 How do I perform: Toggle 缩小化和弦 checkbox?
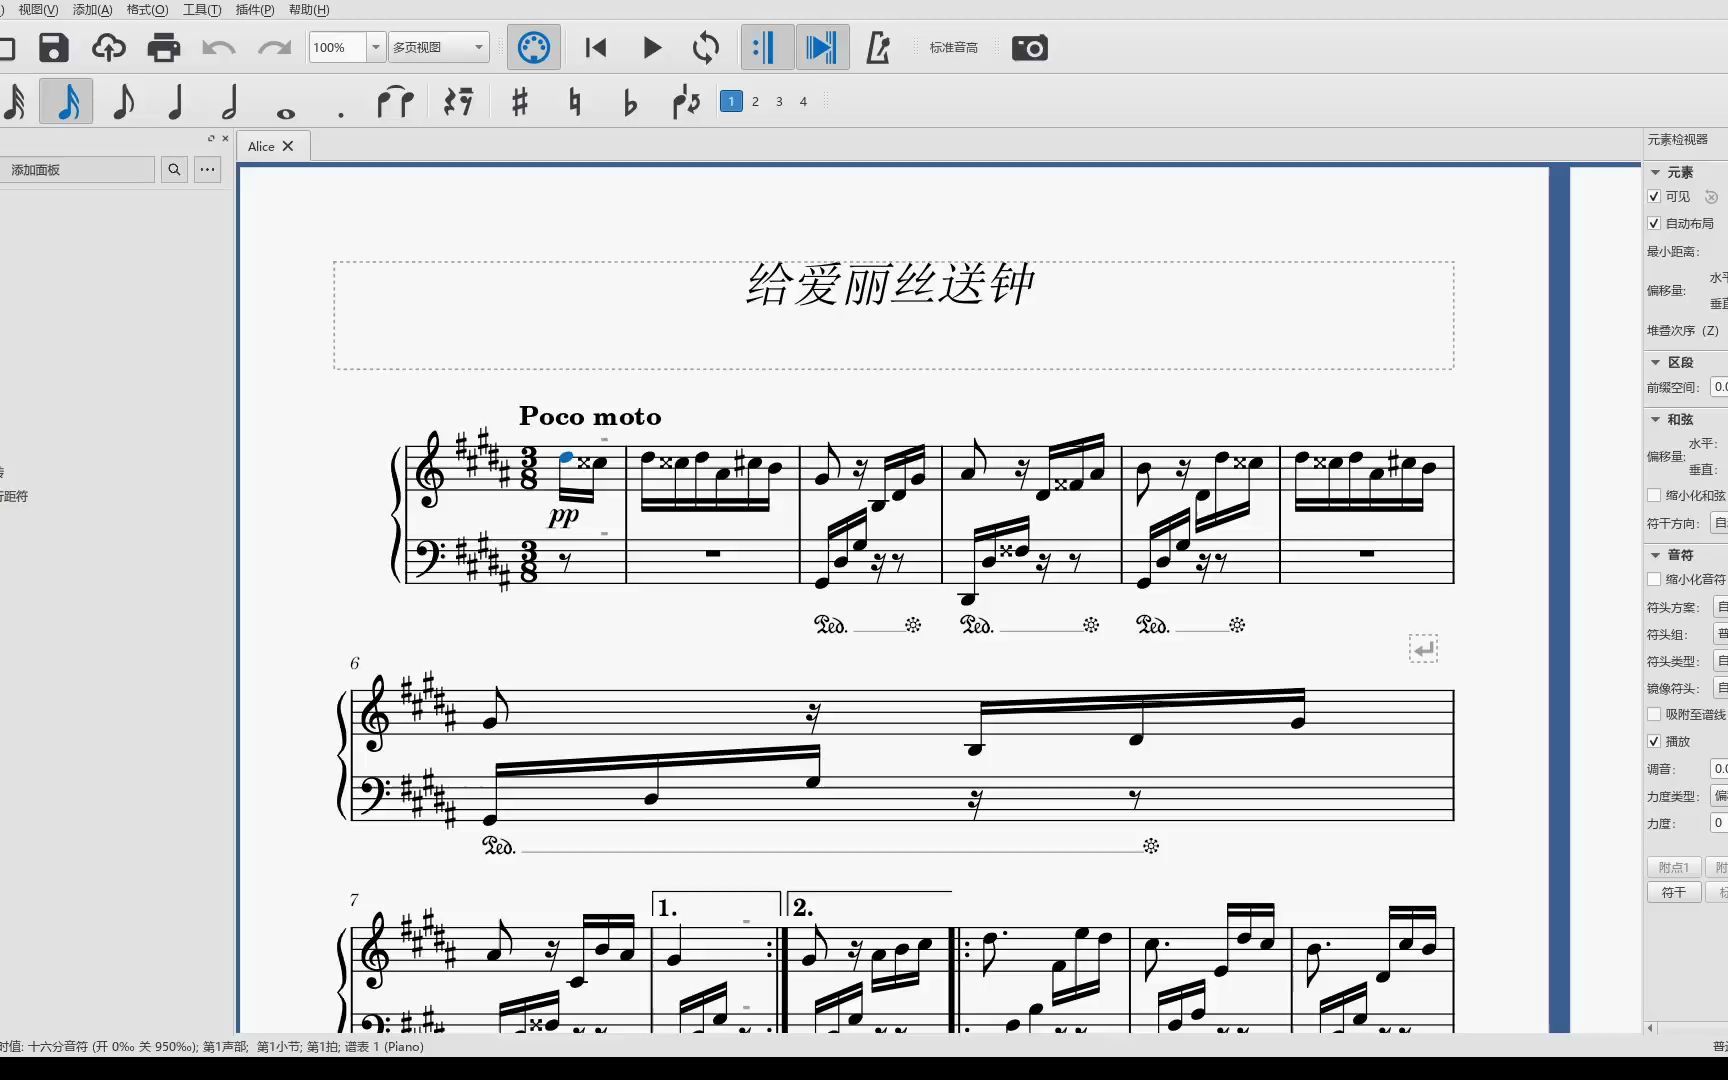click(x=1654, y=496)
